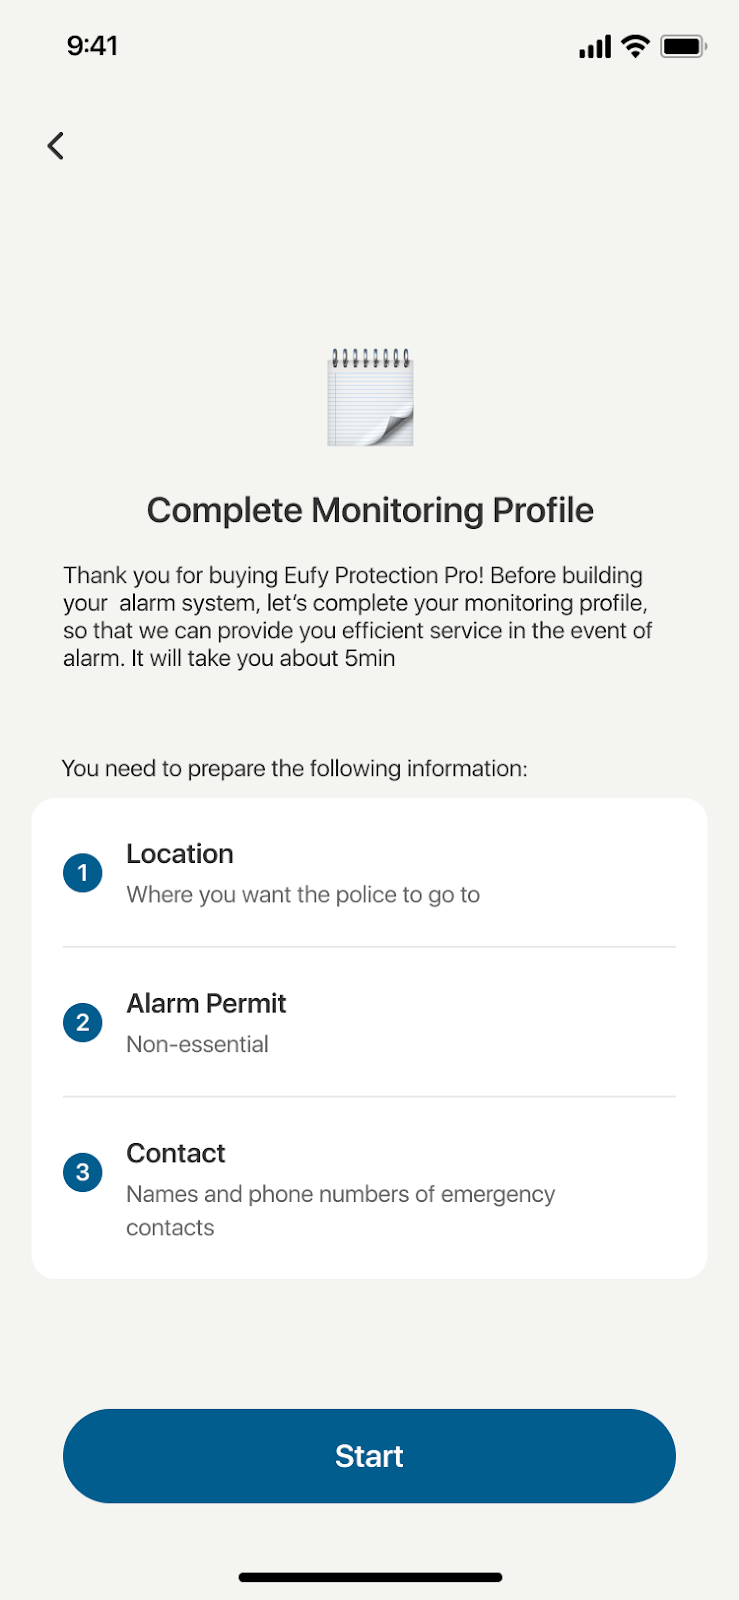Tap the home indicator bar
This screenshot has width=739, height=1600.
370,1577
